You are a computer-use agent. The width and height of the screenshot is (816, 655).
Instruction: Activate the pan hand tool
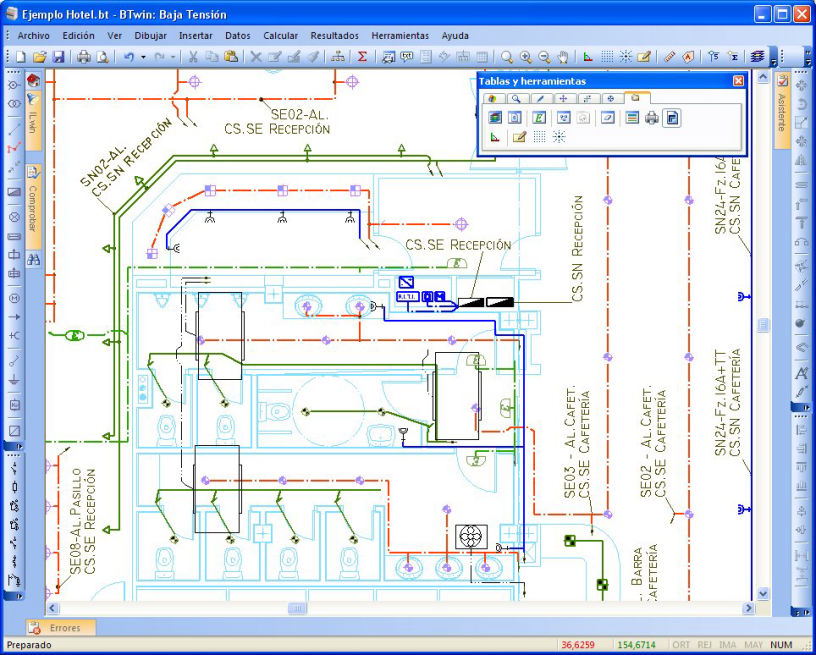pos(563,57)
